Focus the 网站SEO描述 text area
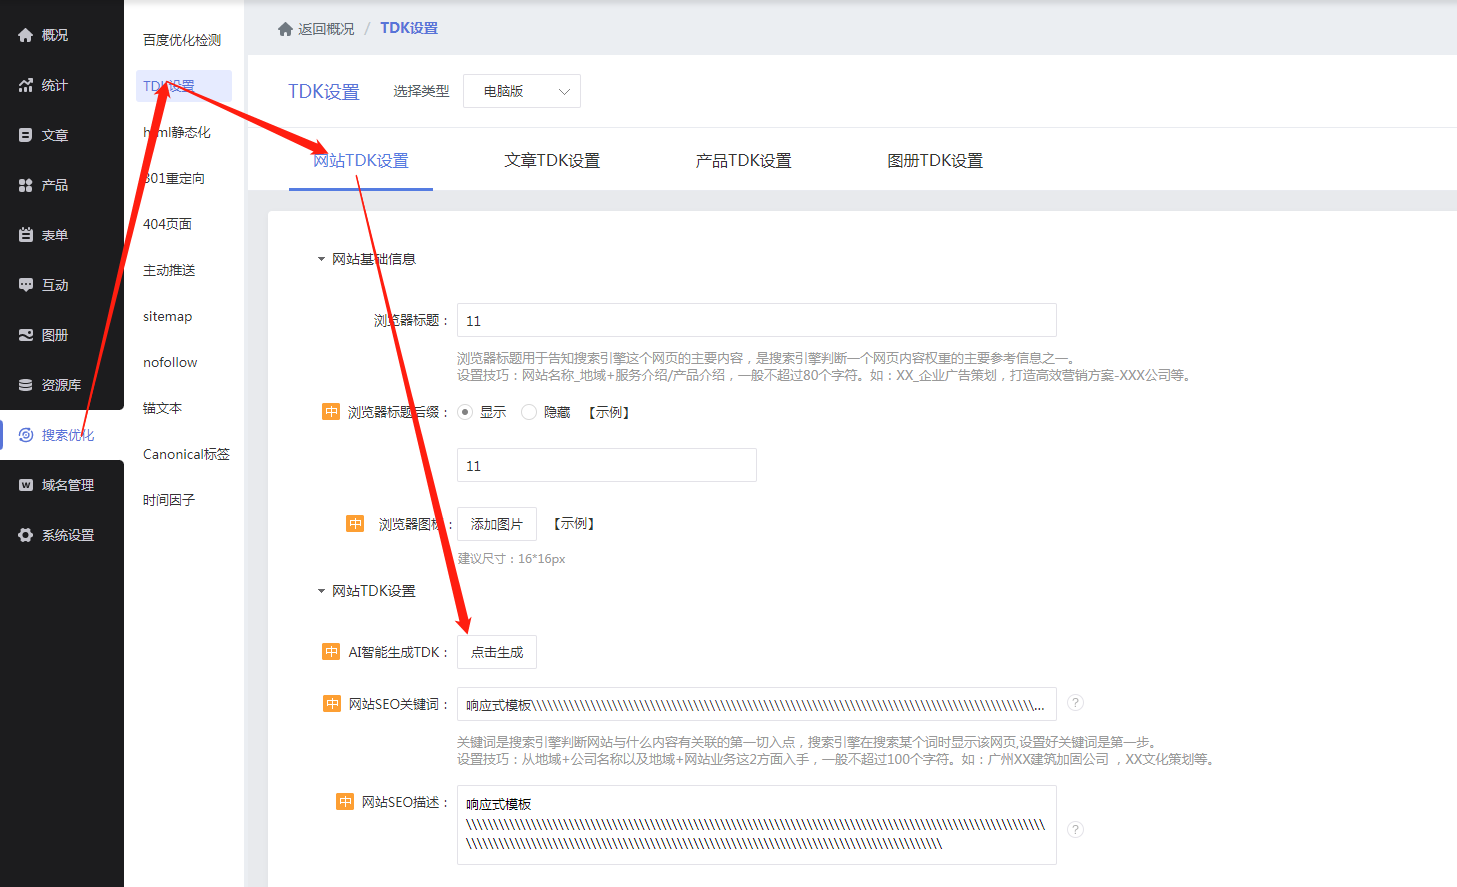1457x887 pixels. coord(757,825)
